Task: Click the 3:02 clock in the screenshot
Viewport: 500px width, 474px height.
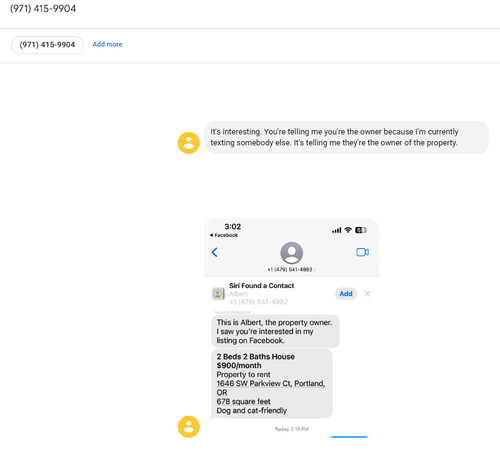Action: (x=233, y=227)
